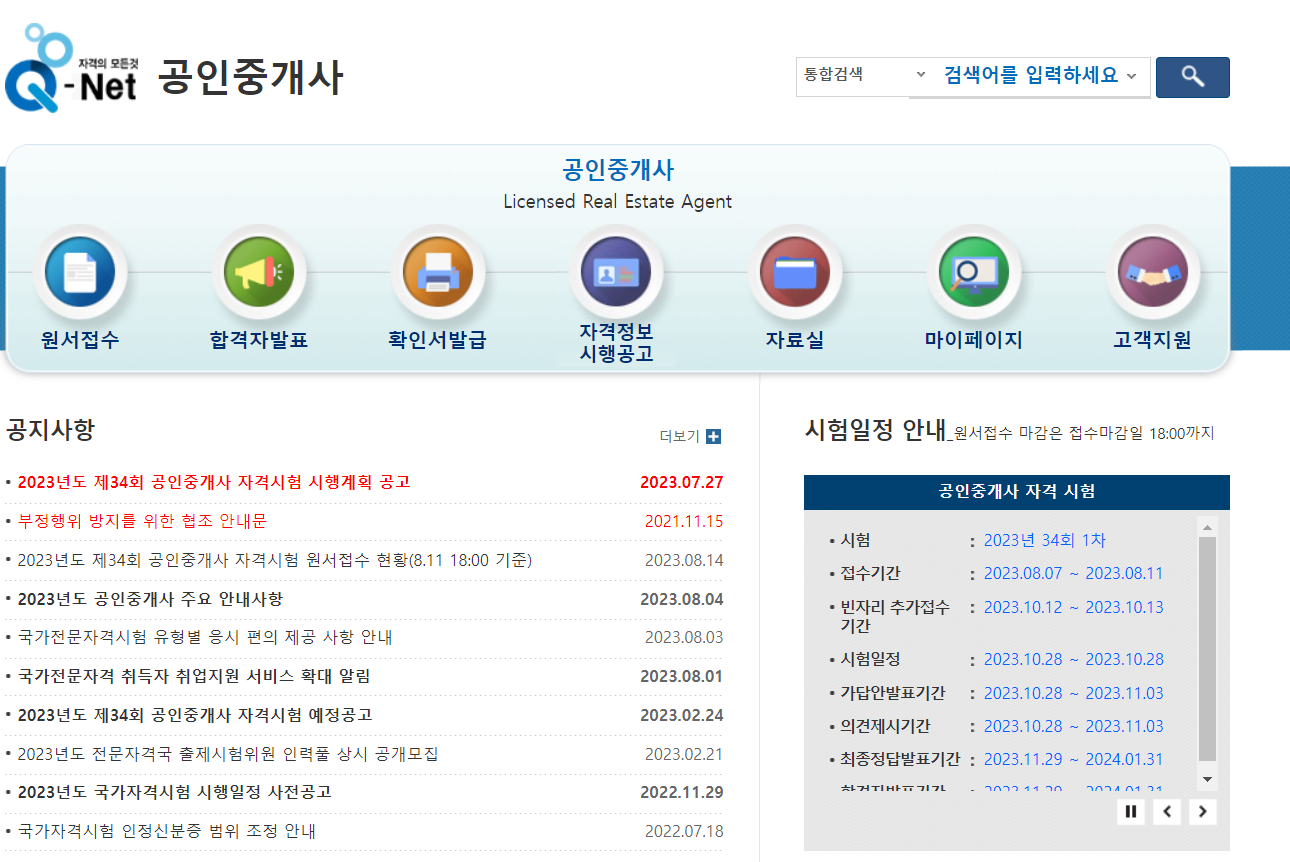Click the date 2023.07.27 in notices
Screen dimensions: 1290x862
pos(681,482)
